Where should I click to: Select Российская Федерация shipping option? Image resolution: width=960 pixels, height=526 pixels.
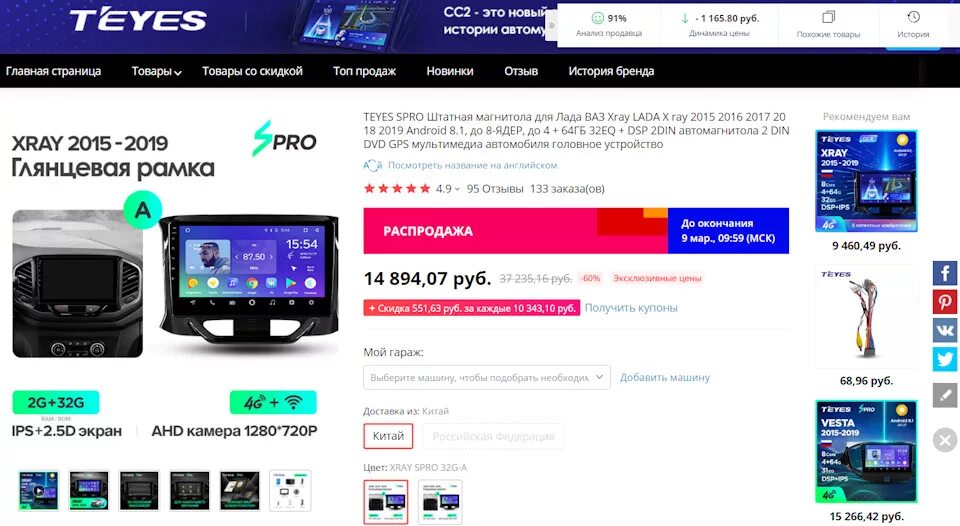point(493,436)
